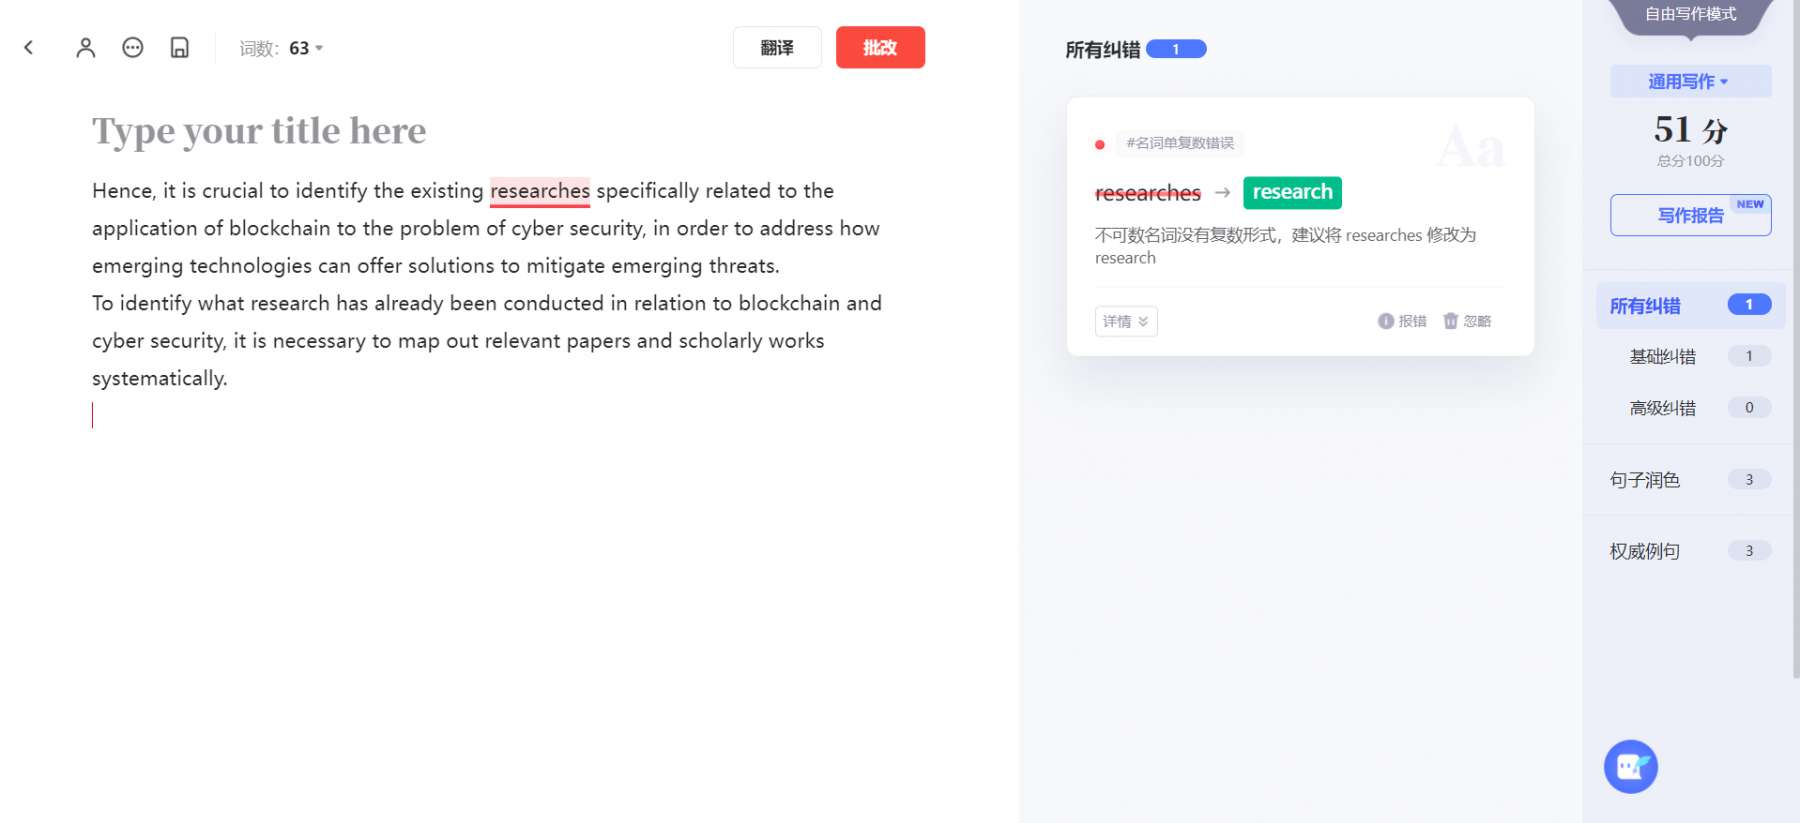
Task: Click the 翻译 translate button
Action: click(777, 47)
